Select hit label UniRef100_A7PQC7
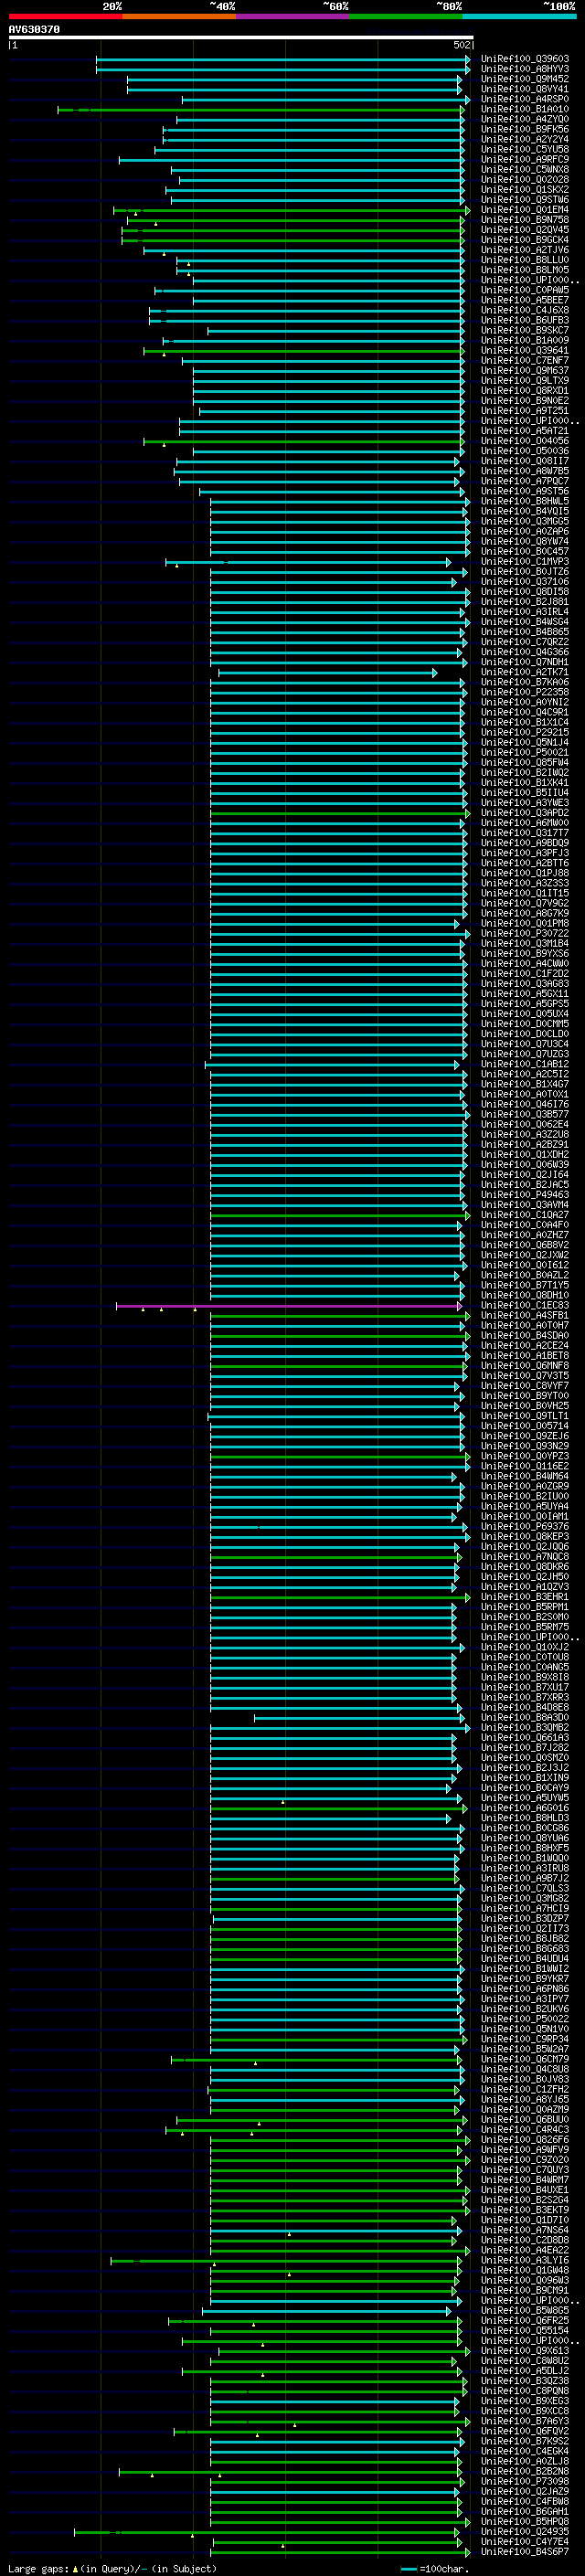The height and width of the screenshot is (2576, 585). [525, 481]
